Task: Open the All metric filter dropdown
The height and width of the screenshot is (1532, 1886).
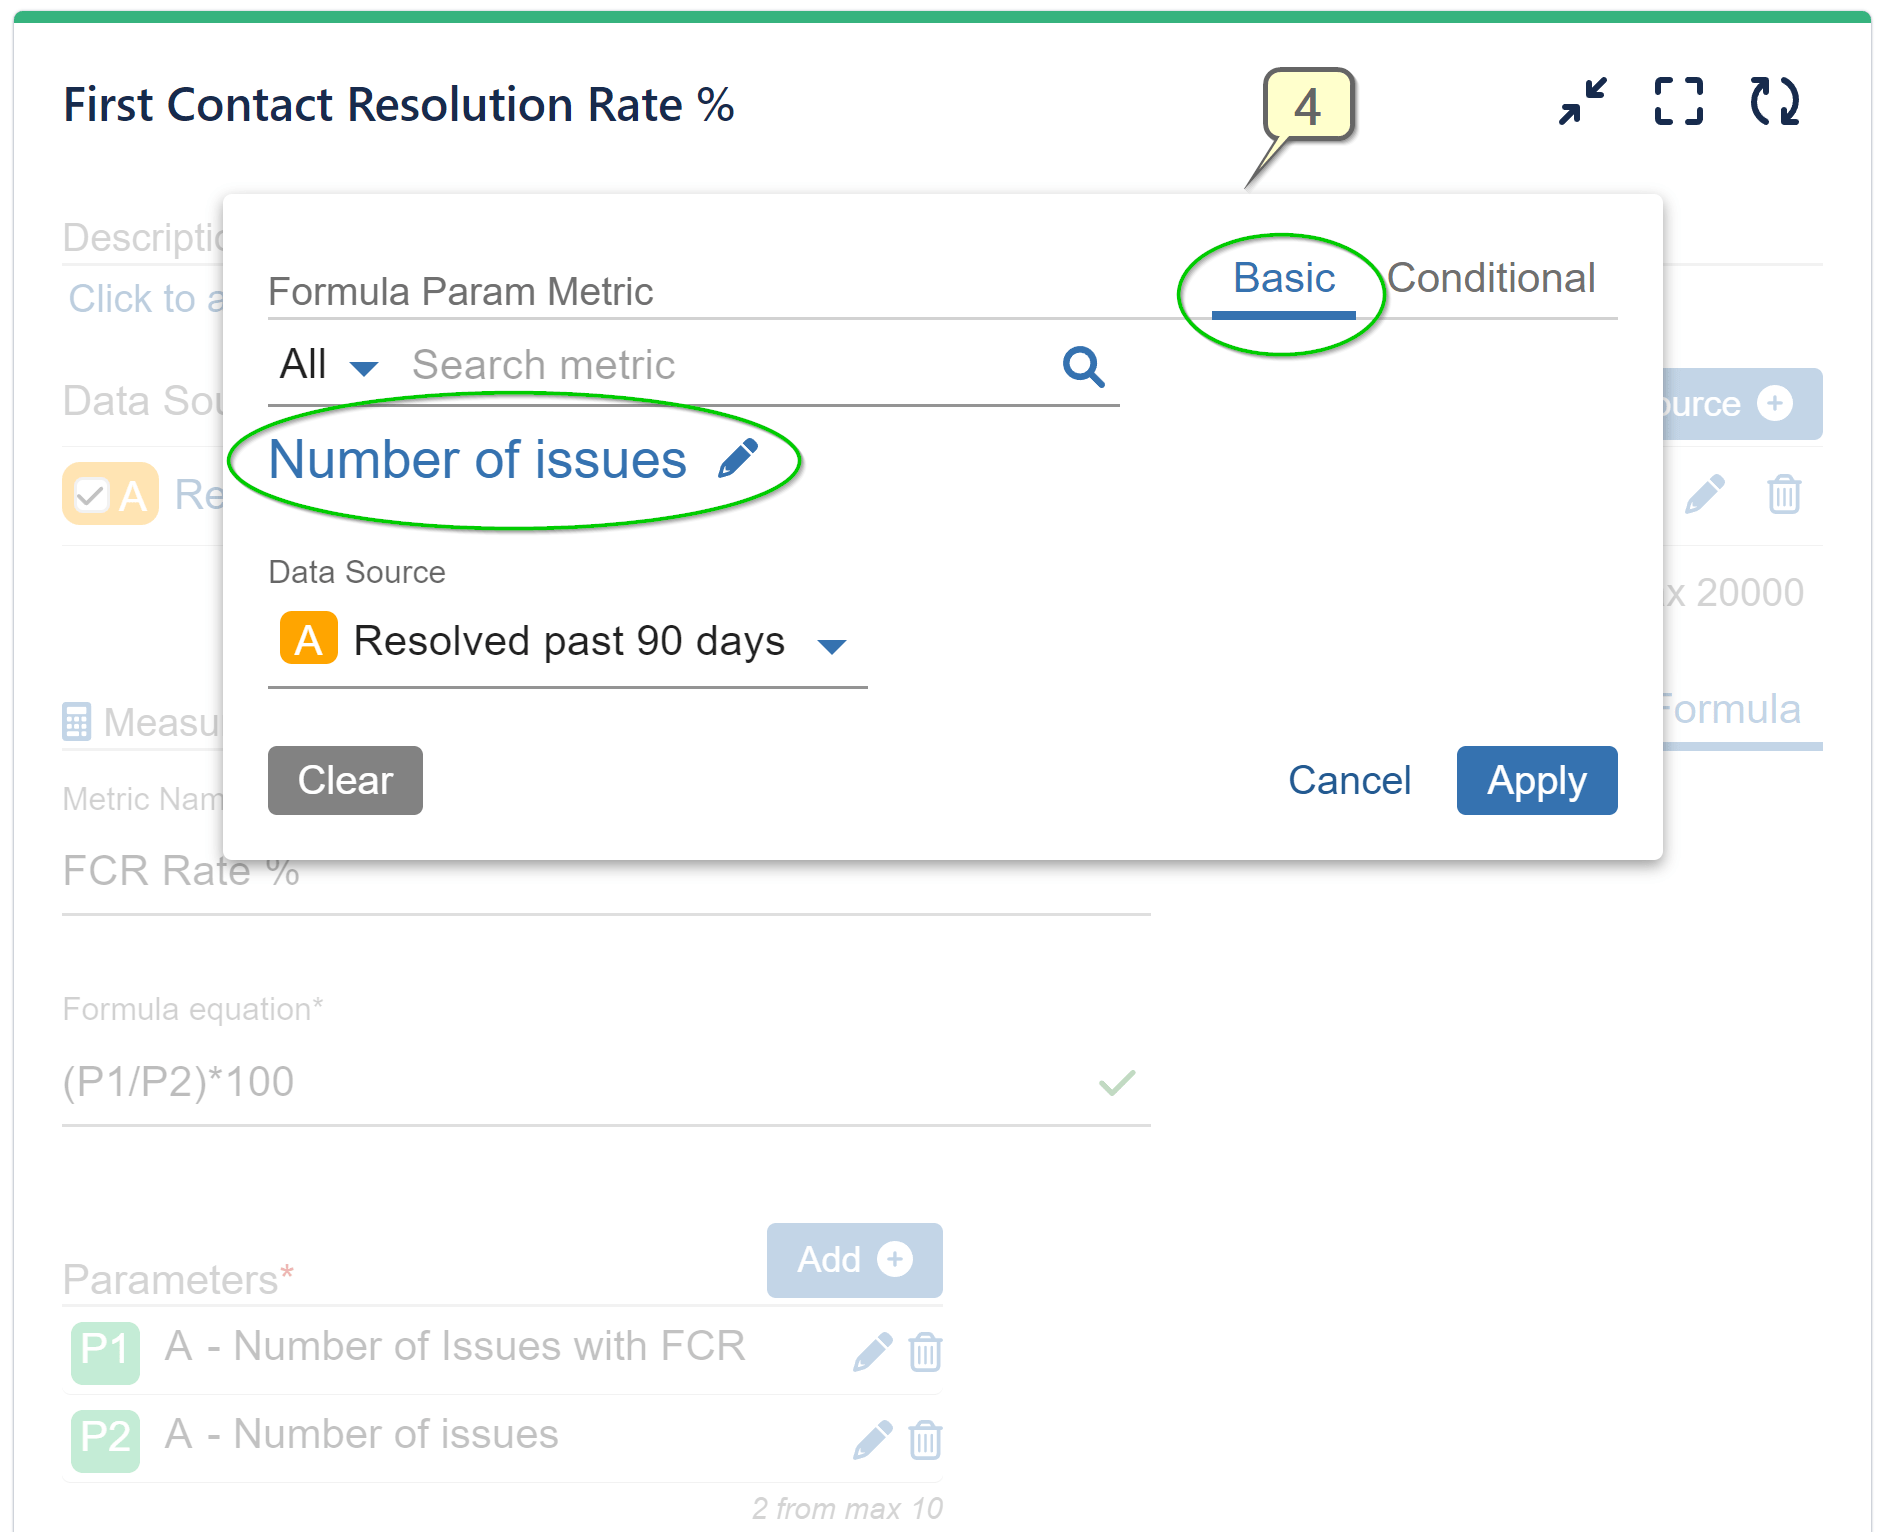Action: click(x=330, y=366)
